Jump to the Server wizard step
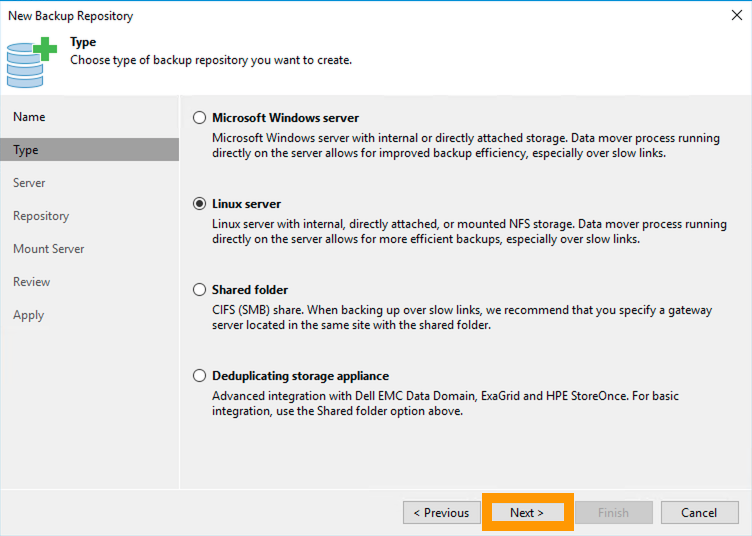The image size is (752, 536). pyautogui.click(x=29, y=183)
